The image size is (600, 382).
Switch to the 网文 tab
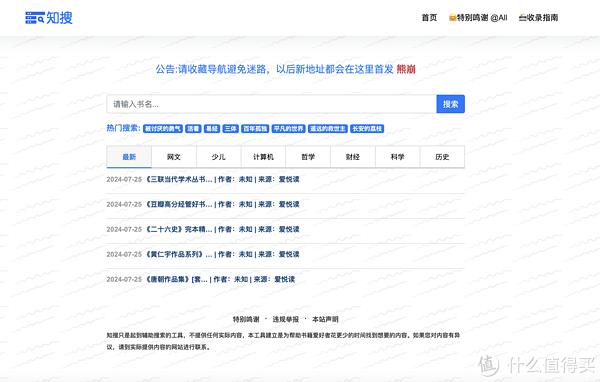click(174, 157)
